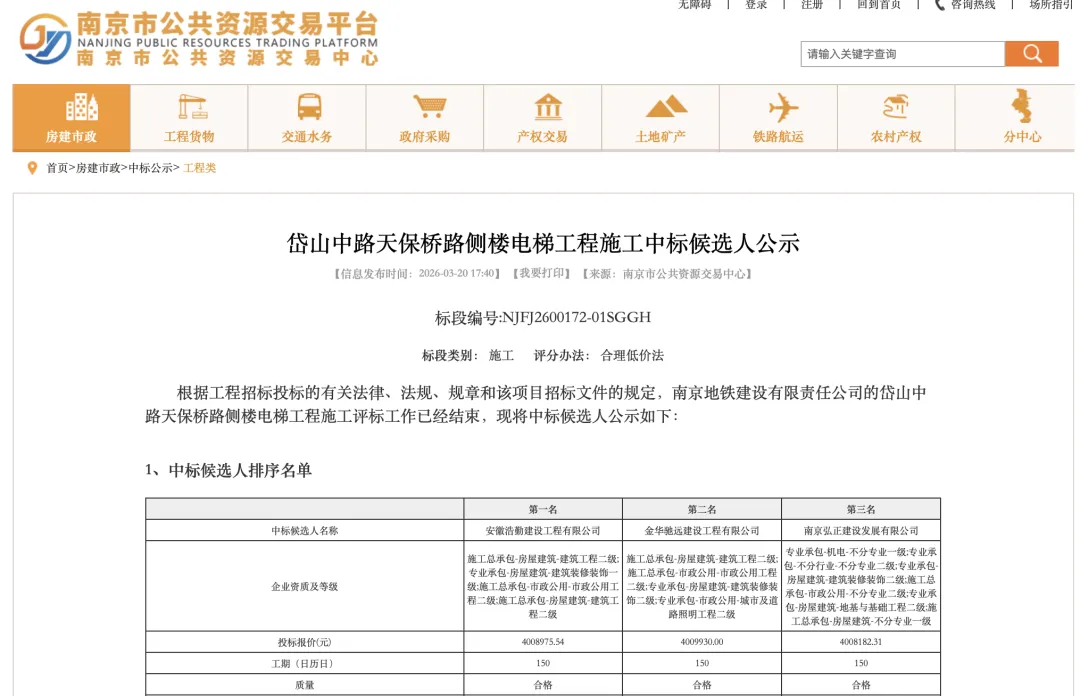Click the 无障碍 accessibility link
Viewport: 1080px width, 696px height.
point(694,4)
